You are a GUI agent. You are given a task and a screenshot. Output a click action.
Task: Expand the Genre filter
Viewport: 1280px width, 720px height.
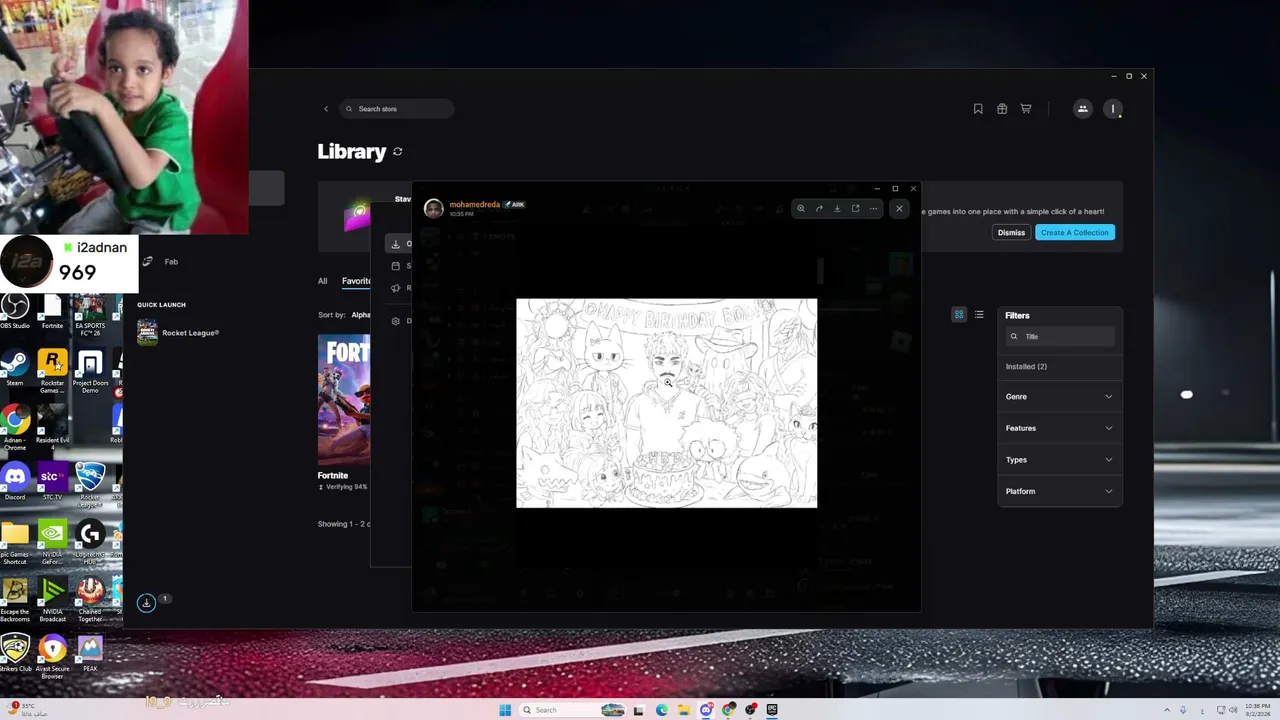tap(1059, 397)
